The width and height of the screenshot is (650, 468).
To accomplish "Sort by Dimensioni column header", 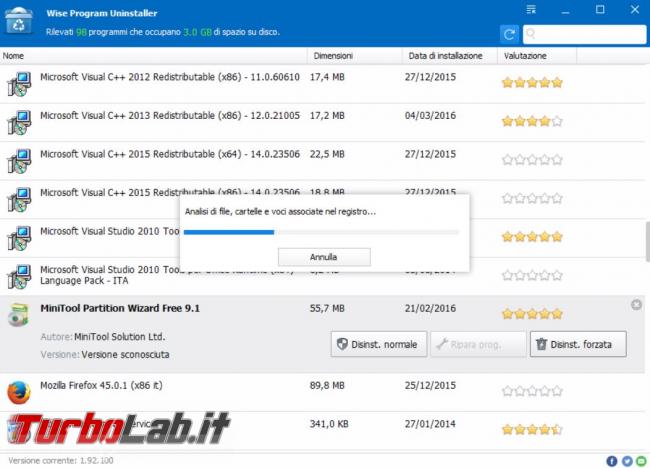I will click(354, 56).
